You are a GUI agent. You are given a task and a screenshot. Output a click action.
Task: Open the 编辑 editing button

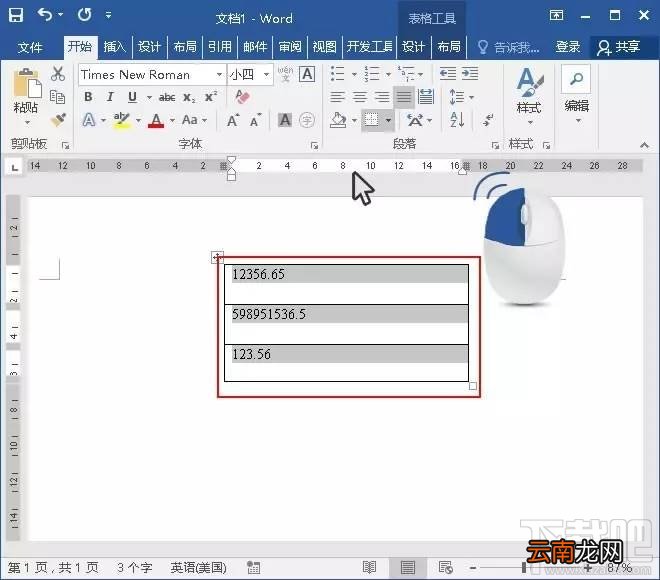click(x=576, y=94)
